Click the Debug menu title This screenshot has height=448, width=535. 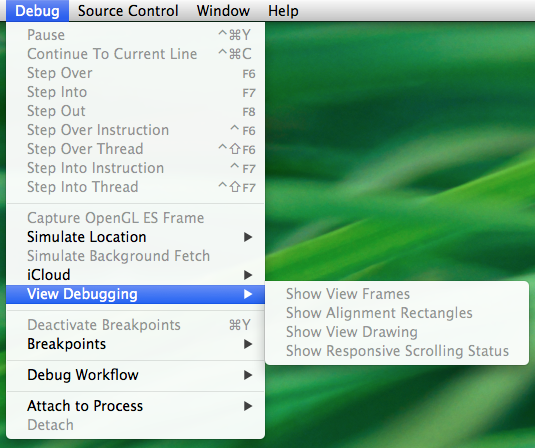click(x=38, y=11)
